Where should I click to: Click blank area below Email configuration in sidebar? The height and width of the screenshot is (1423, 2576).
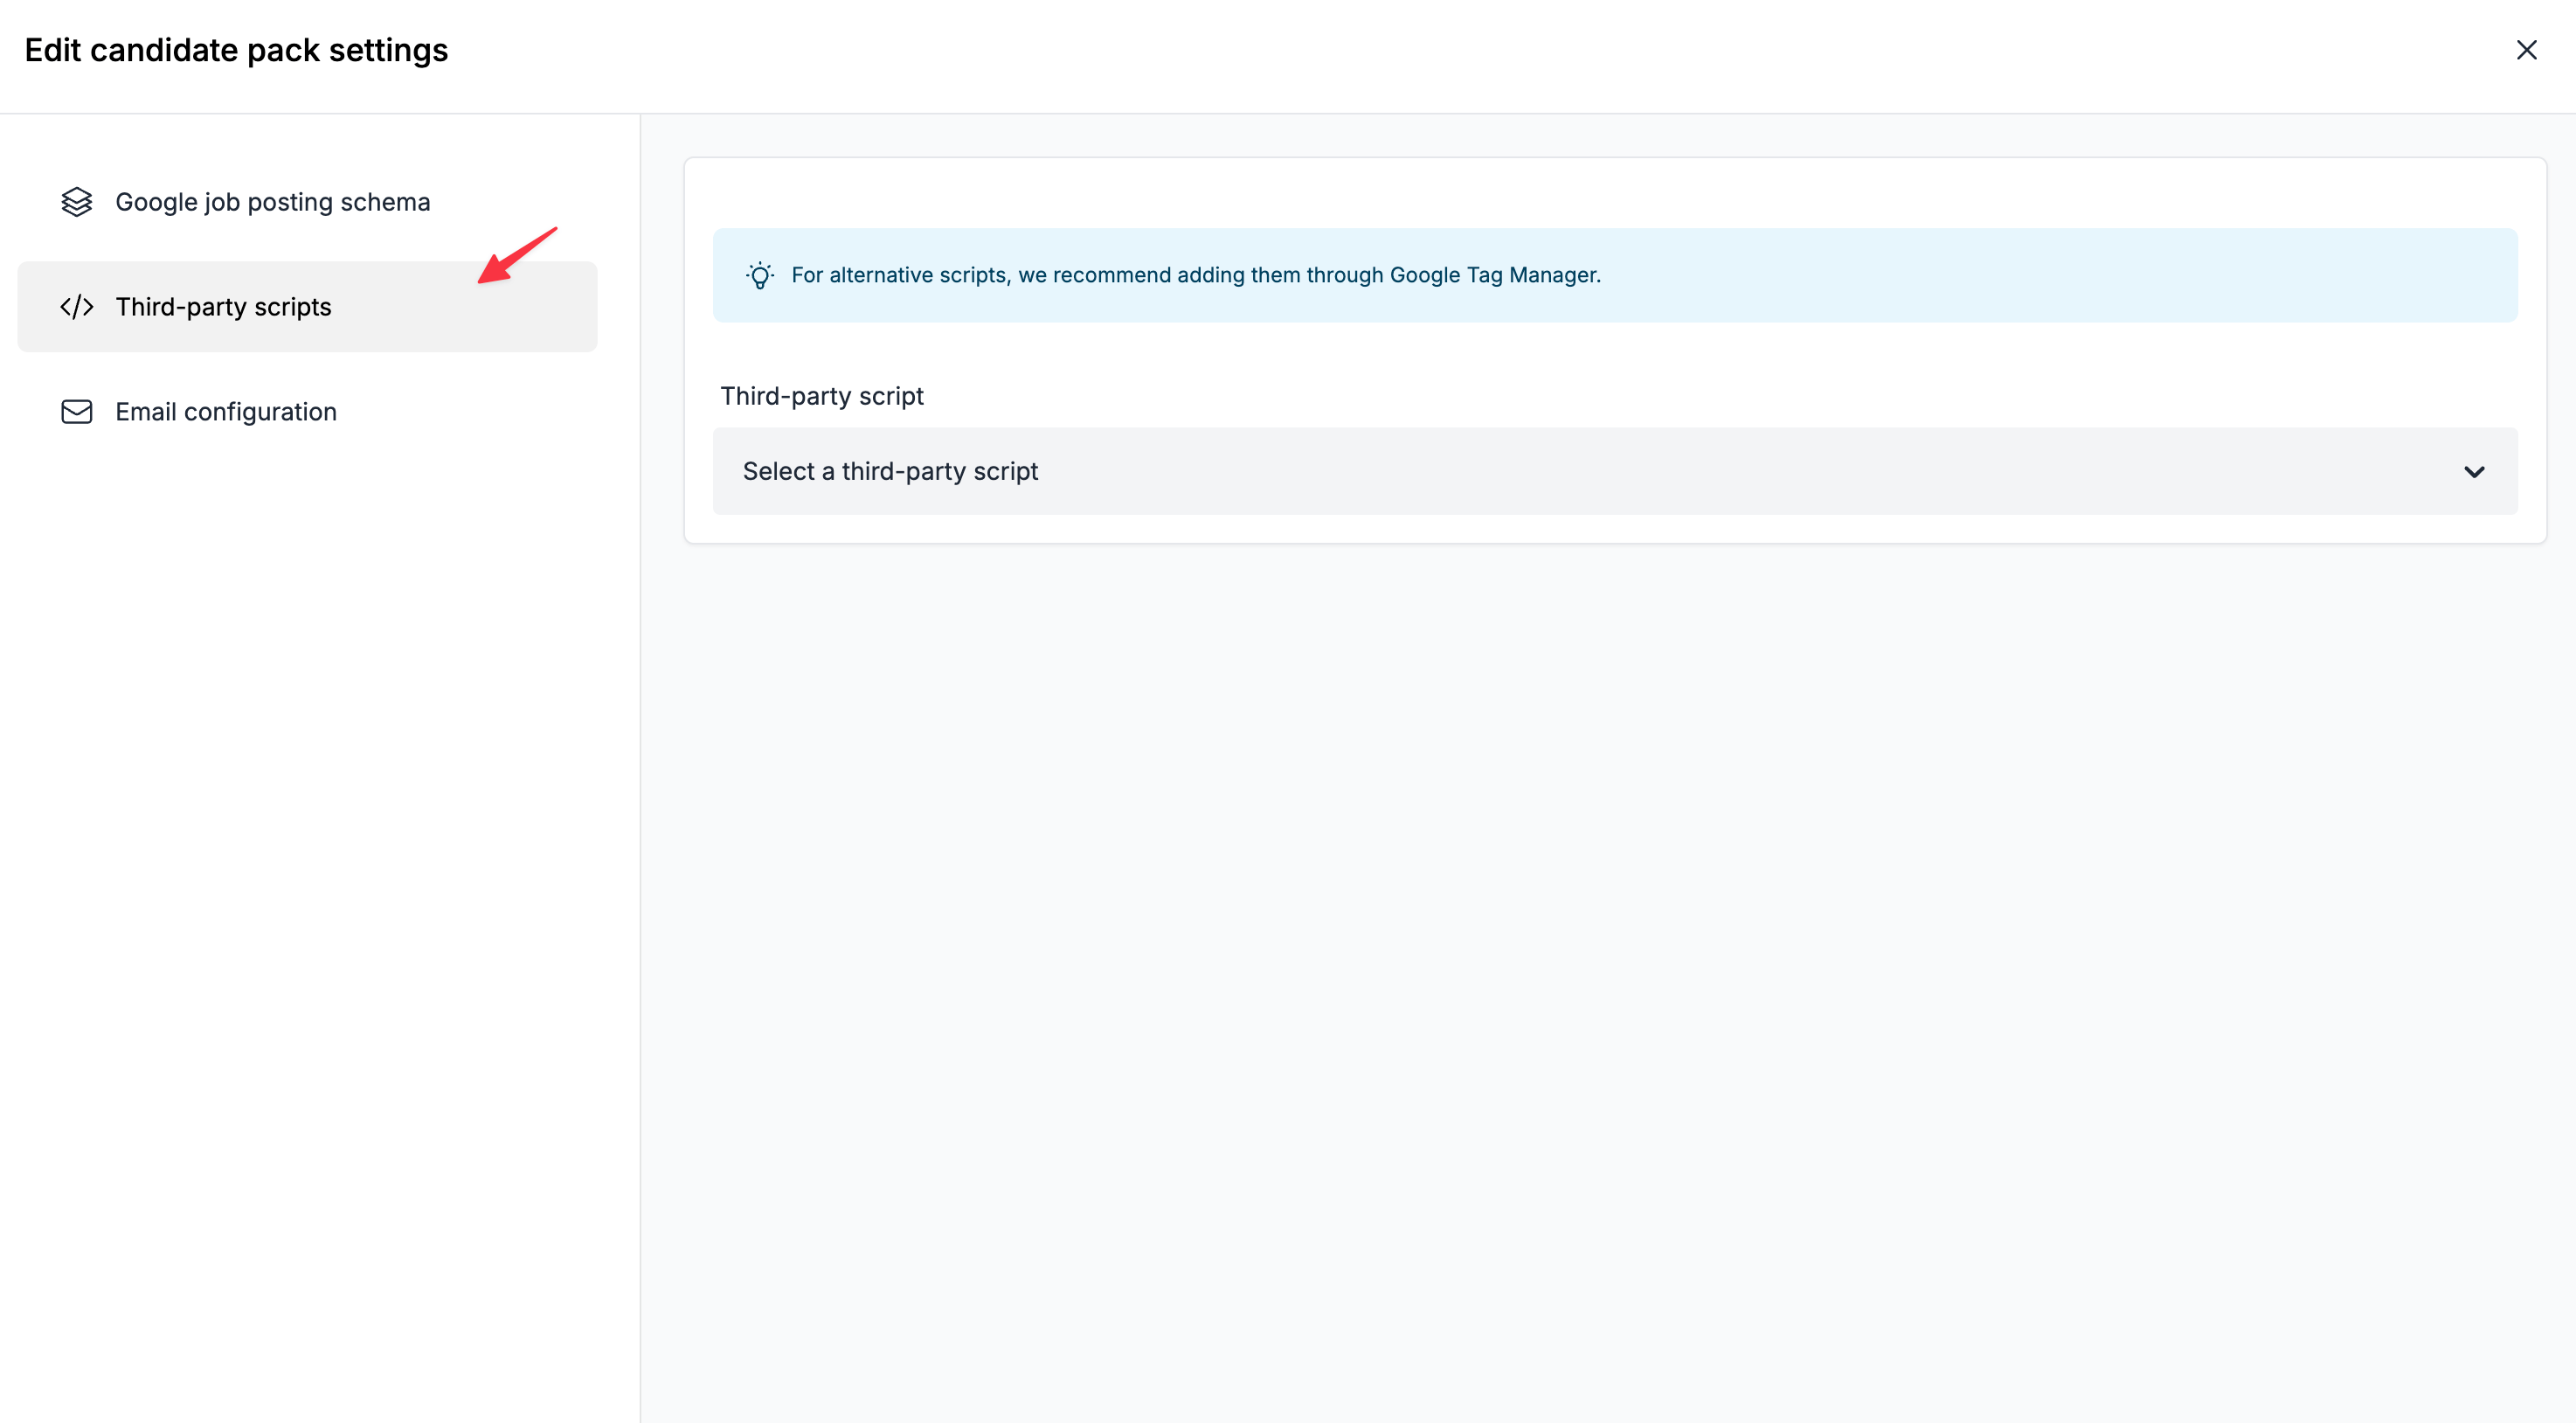(320, 800)
